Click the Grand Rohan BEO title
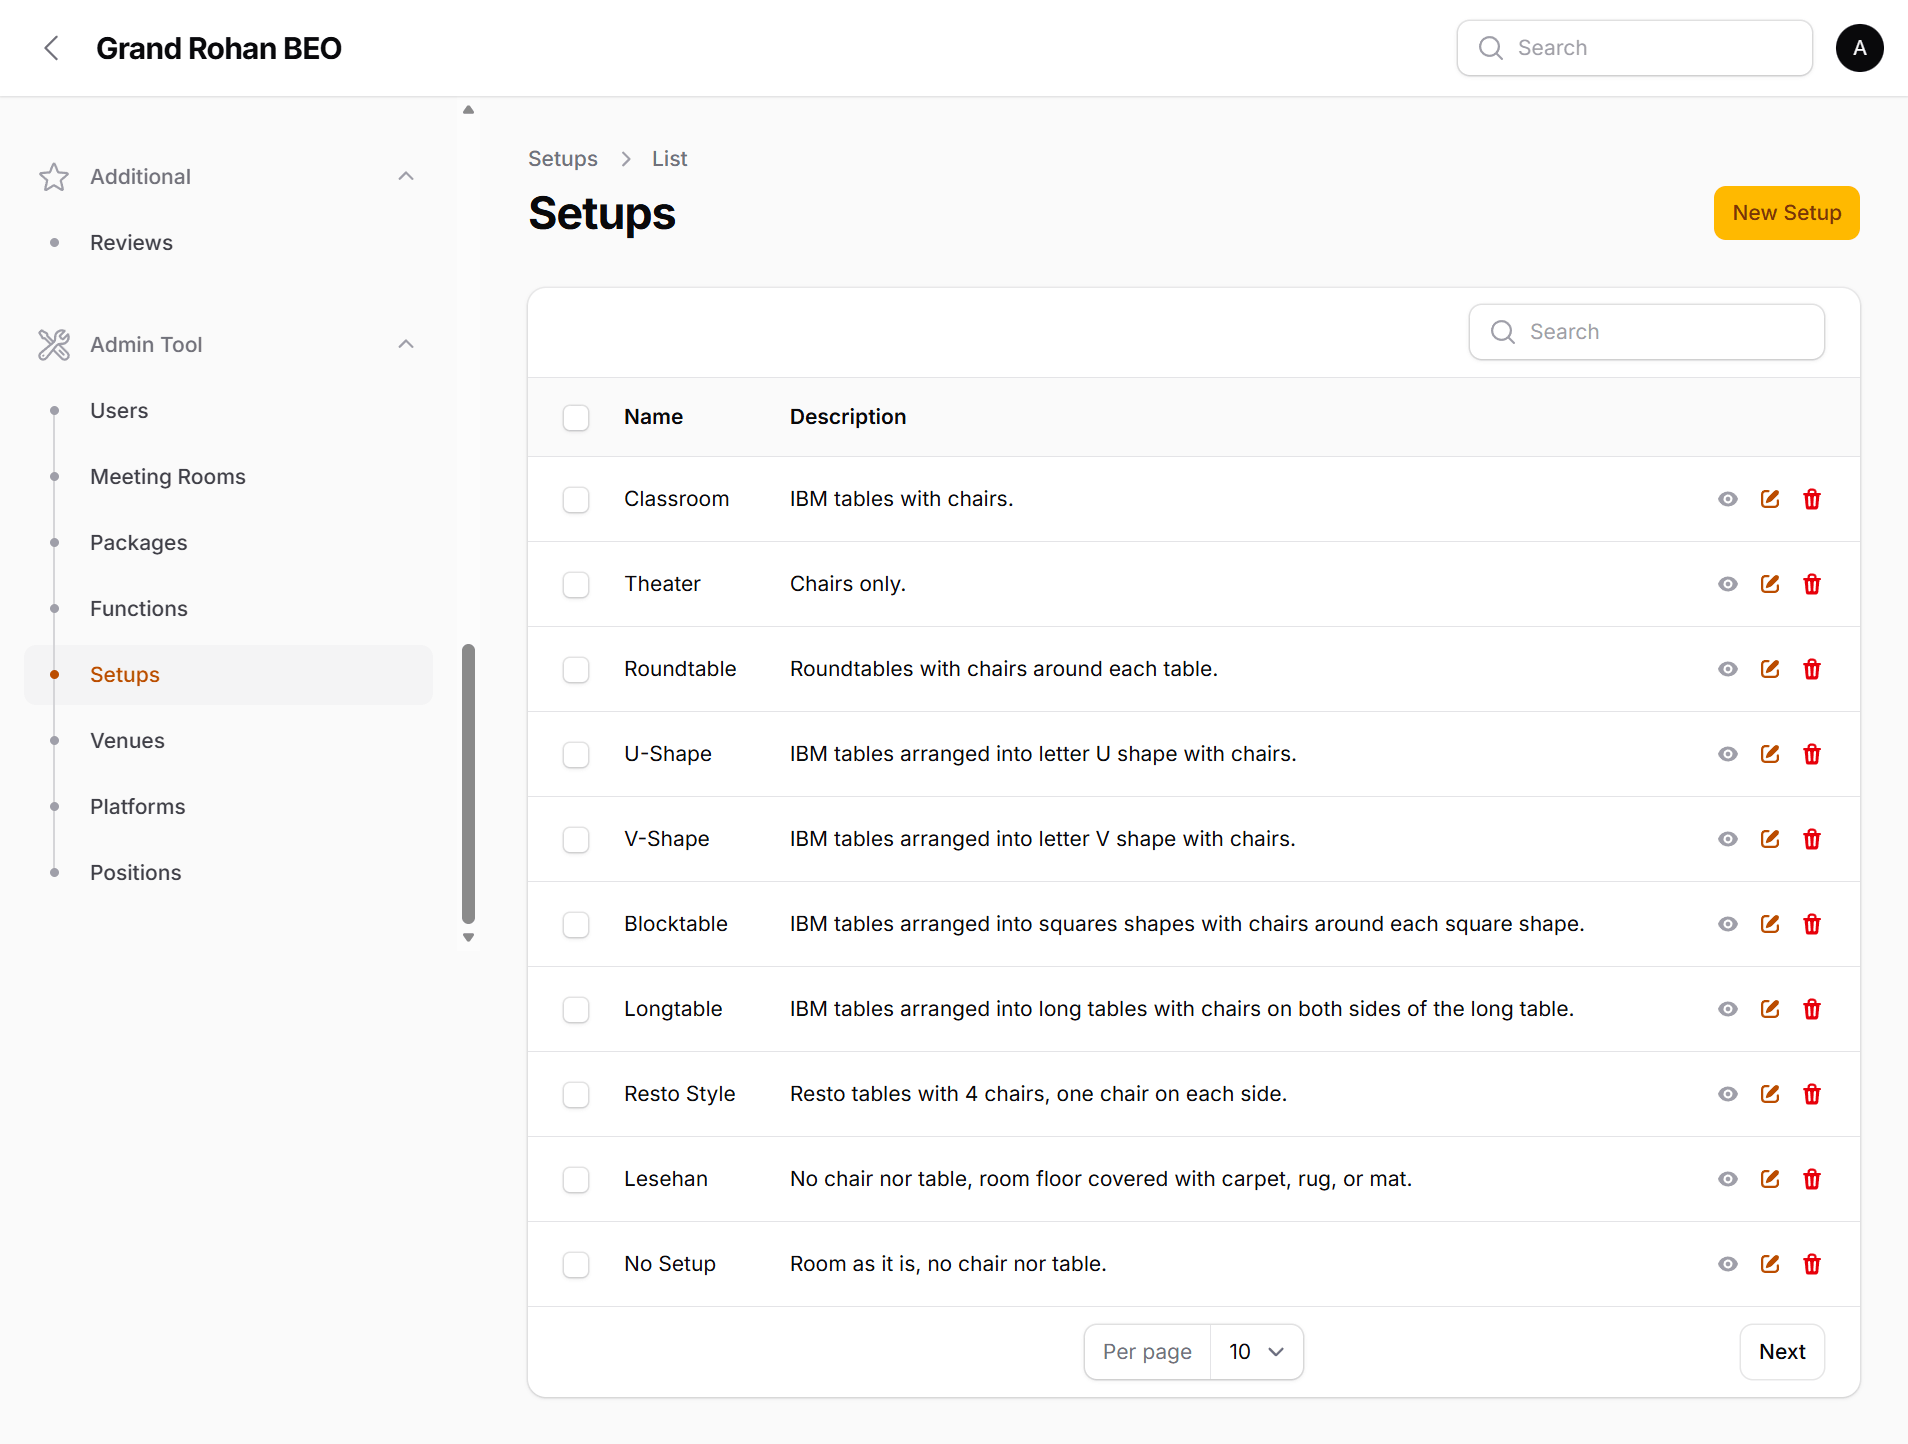The image size is (1908, 1444). click(219, 48)
